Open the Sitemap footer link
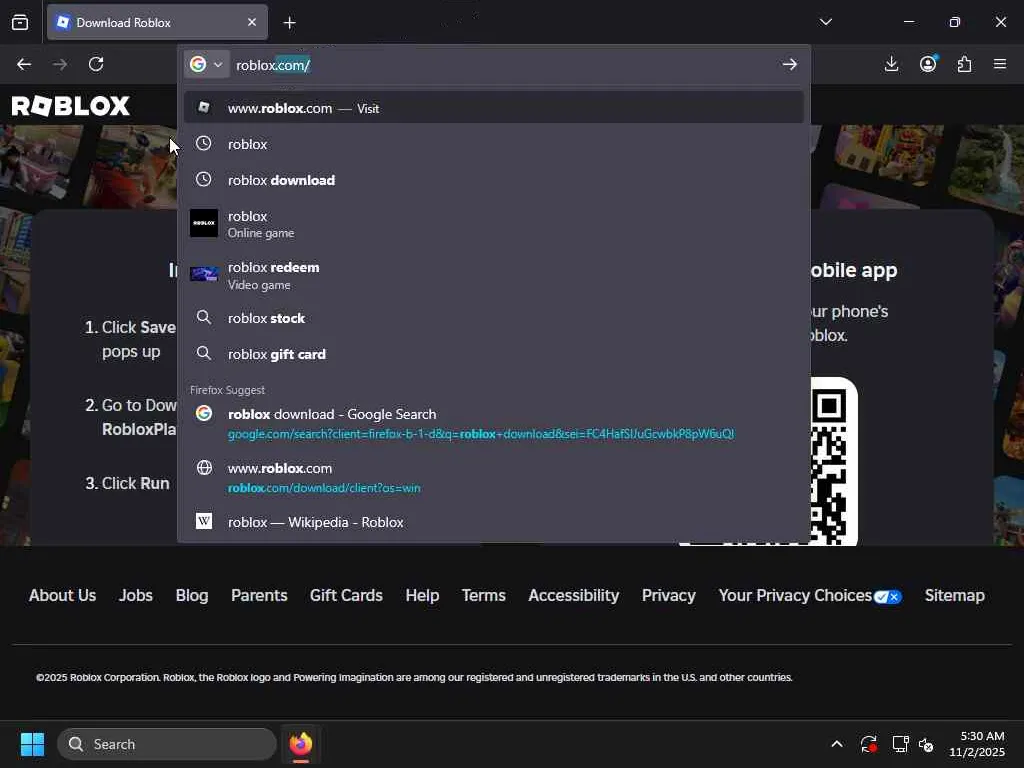The width and height of the screenshot is (1024, 768). tap(954, 596)
